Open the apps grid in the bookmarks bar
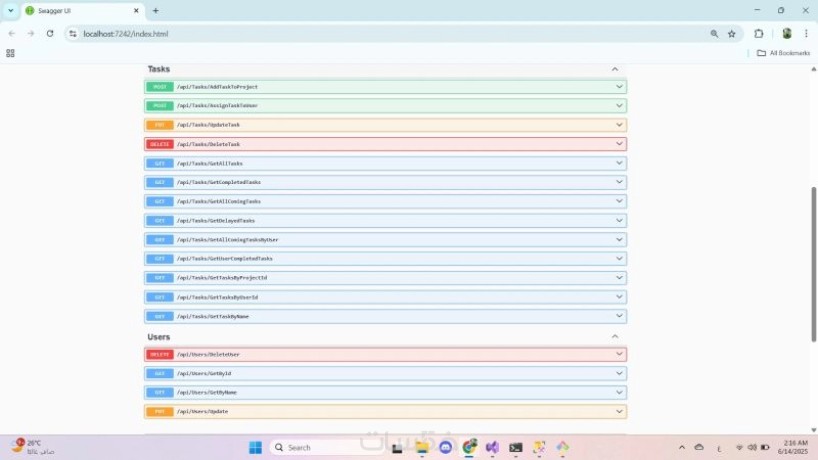818x460 pixels. (10, 53)
